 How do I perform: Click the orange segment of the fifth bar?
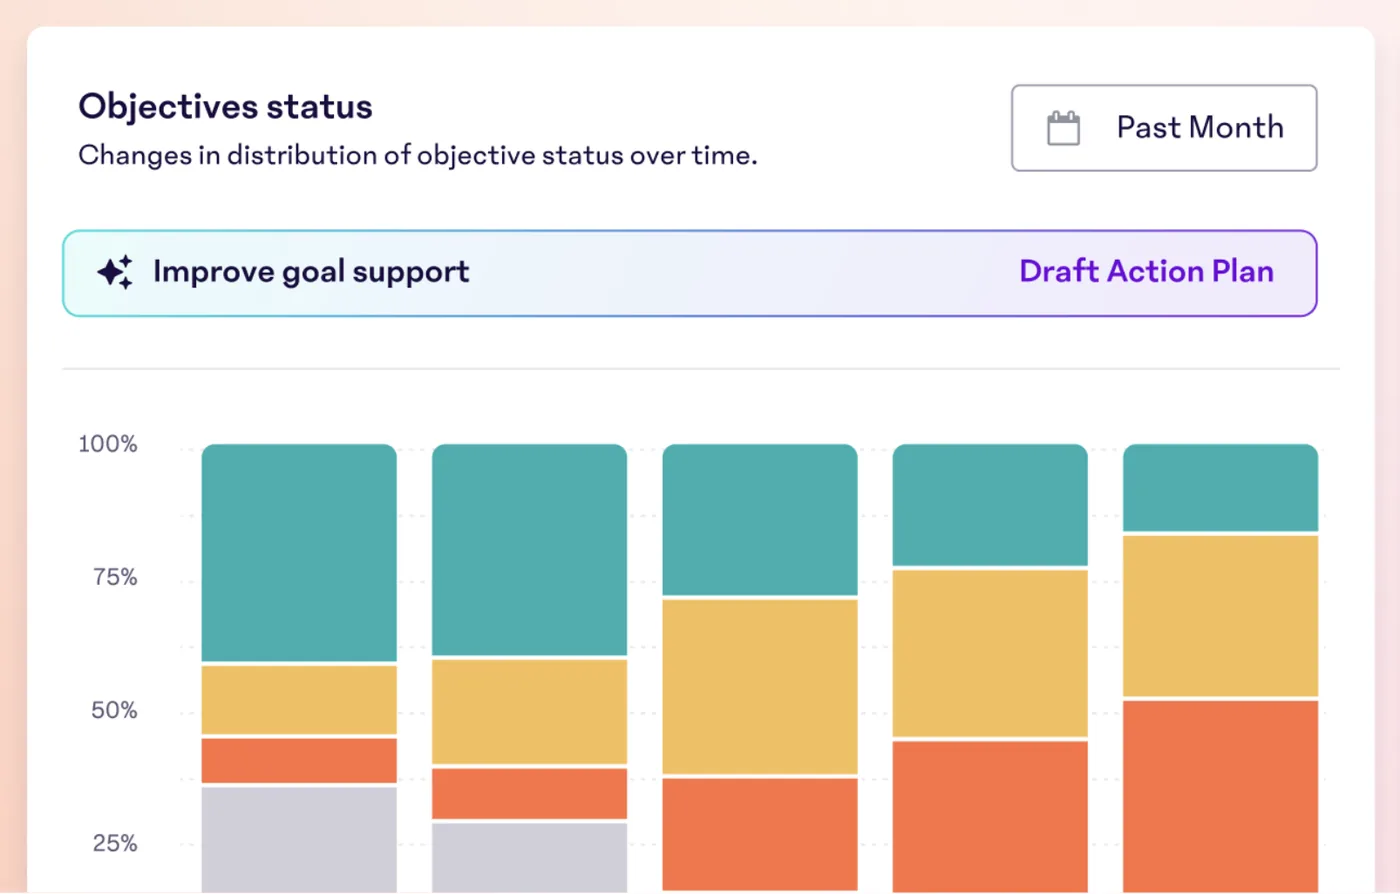click(1220, 797)
